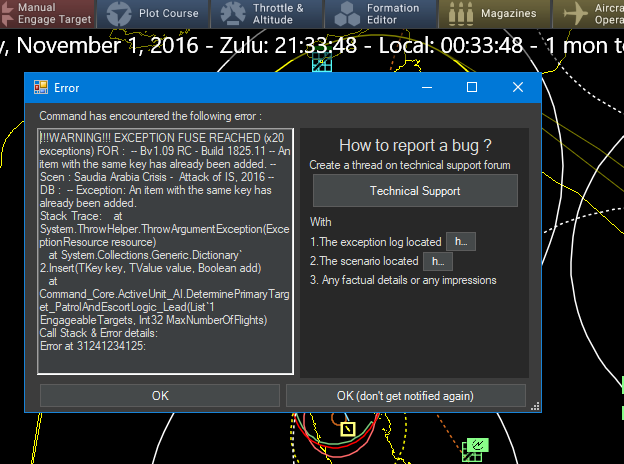
Task: Click the Error dialog resize grip
Action: point(536,406)
